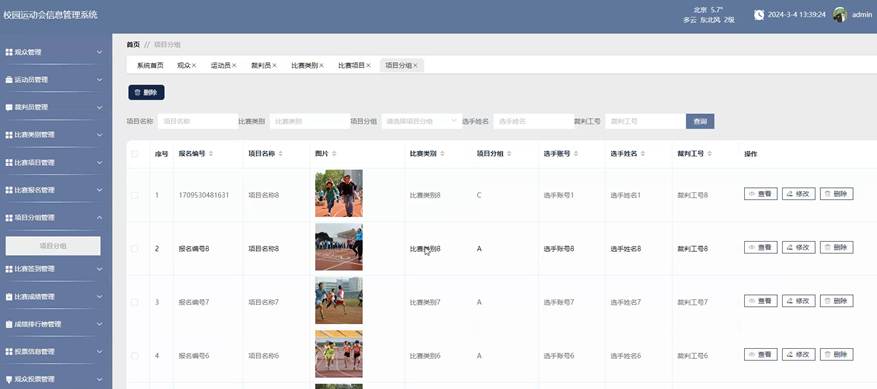The image size is (877, 389).
Task: Click the dark 删除 button above filters
Action: [146, 92]
